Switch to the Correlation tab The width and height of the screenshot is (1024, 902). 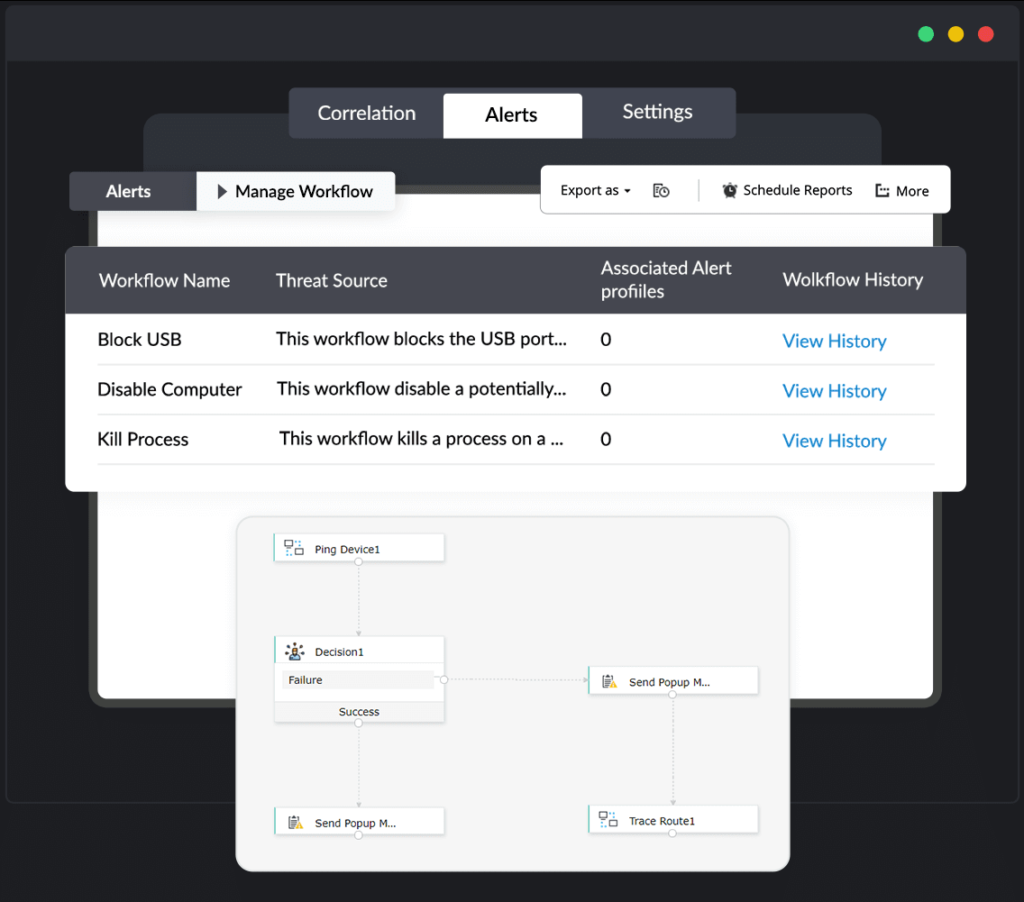(x=366, y=113)
